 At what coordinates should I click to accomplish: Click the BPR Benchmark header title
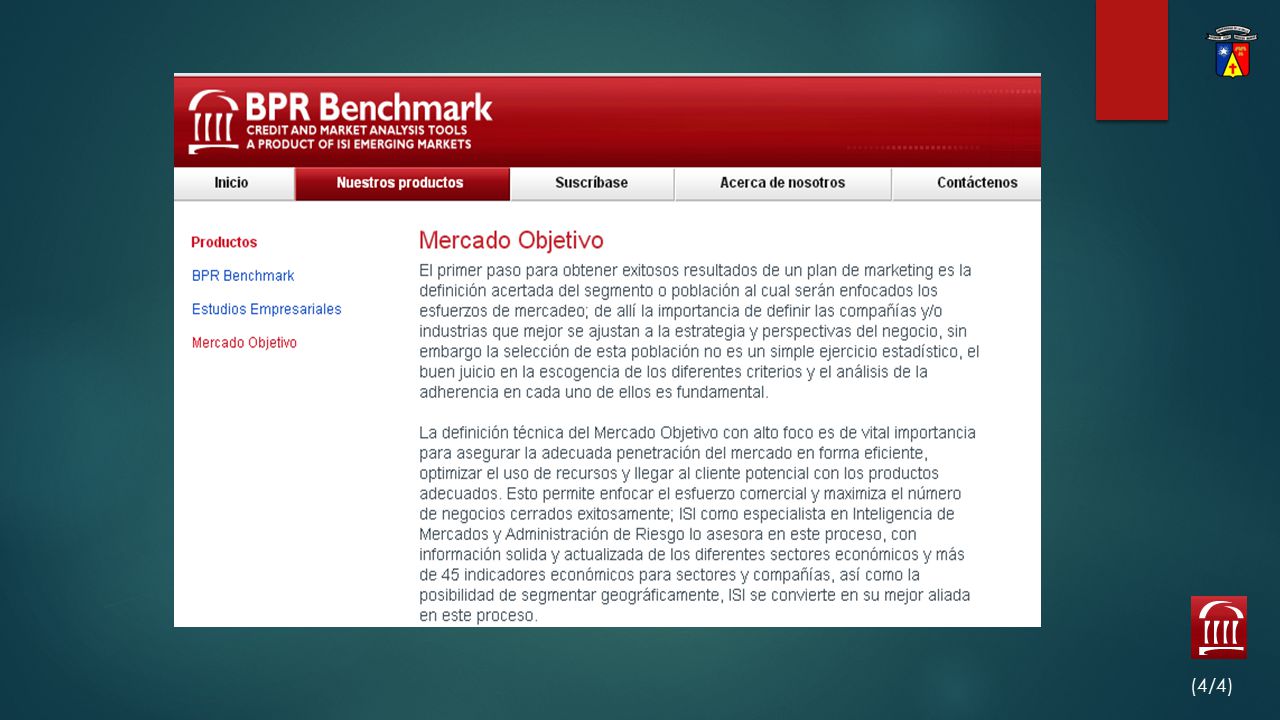tap(370, 107)
